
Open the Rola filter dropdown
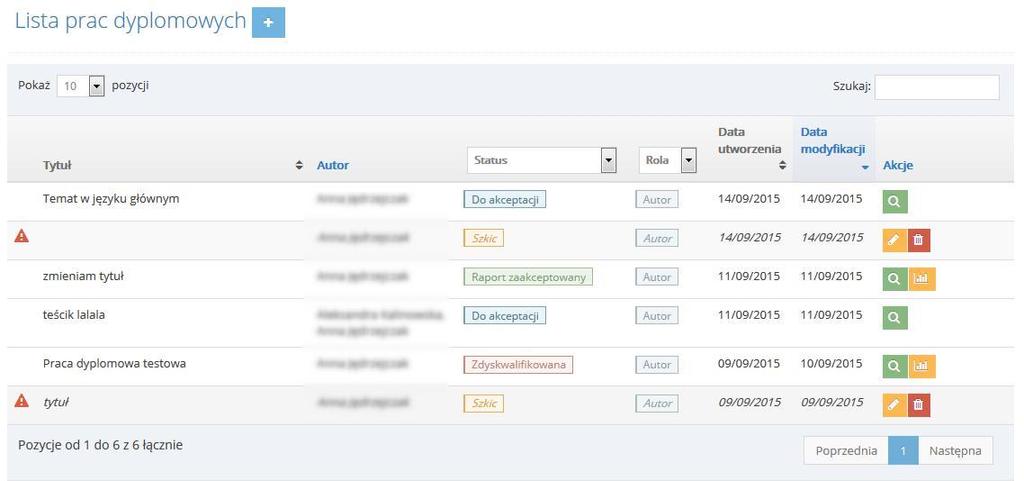pos(667,160)
